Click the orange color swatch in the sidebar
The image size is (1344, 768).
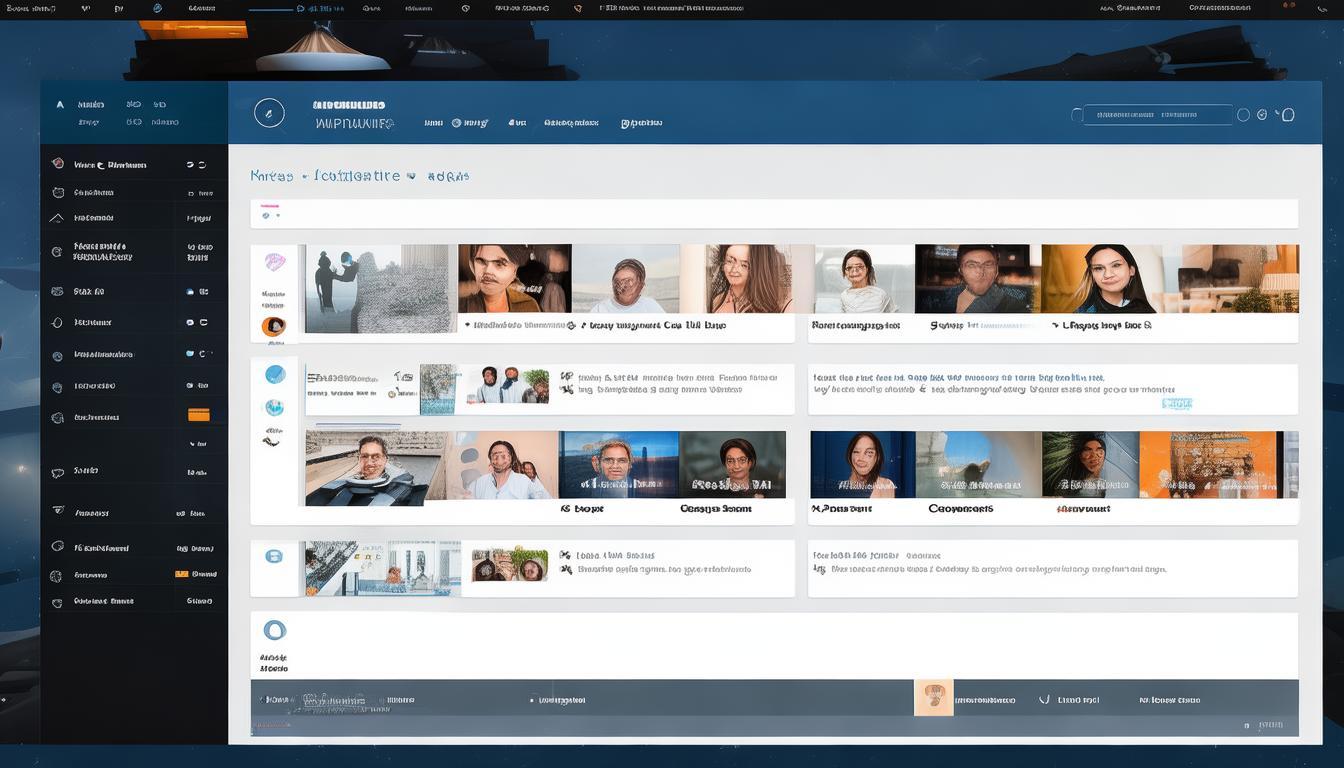pyautogui.click(x=198, y=414)
